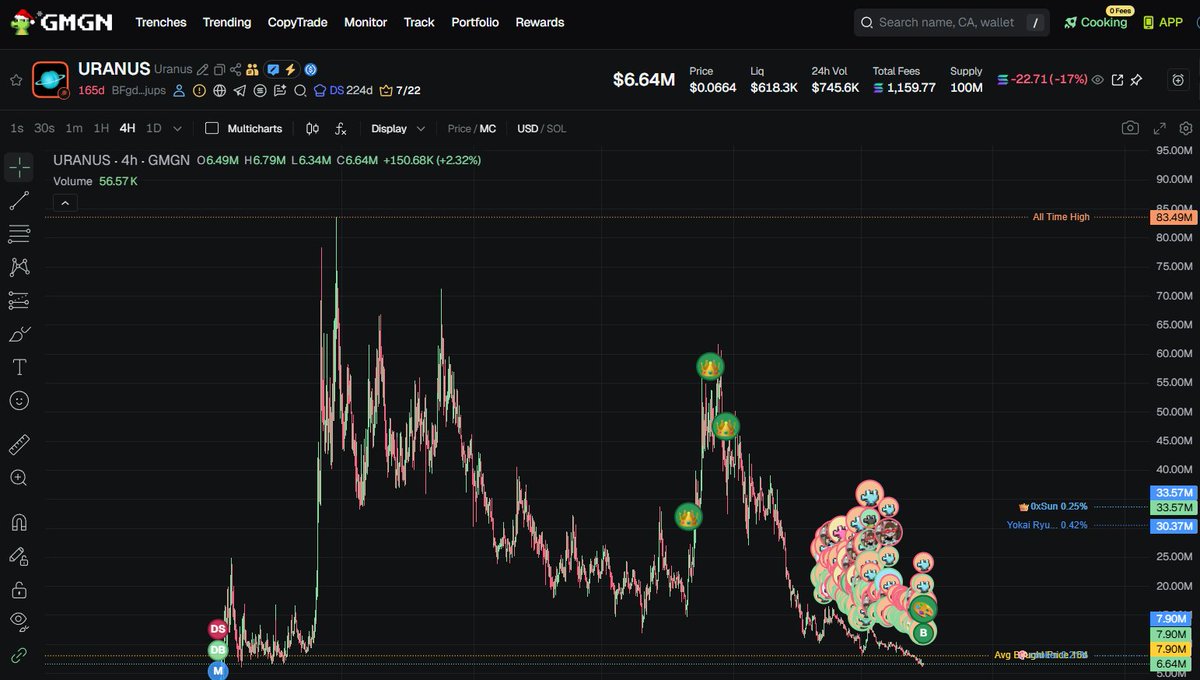Open chart settings gear
This screenshot has width=1200, height=680.
coord(1185,128)
